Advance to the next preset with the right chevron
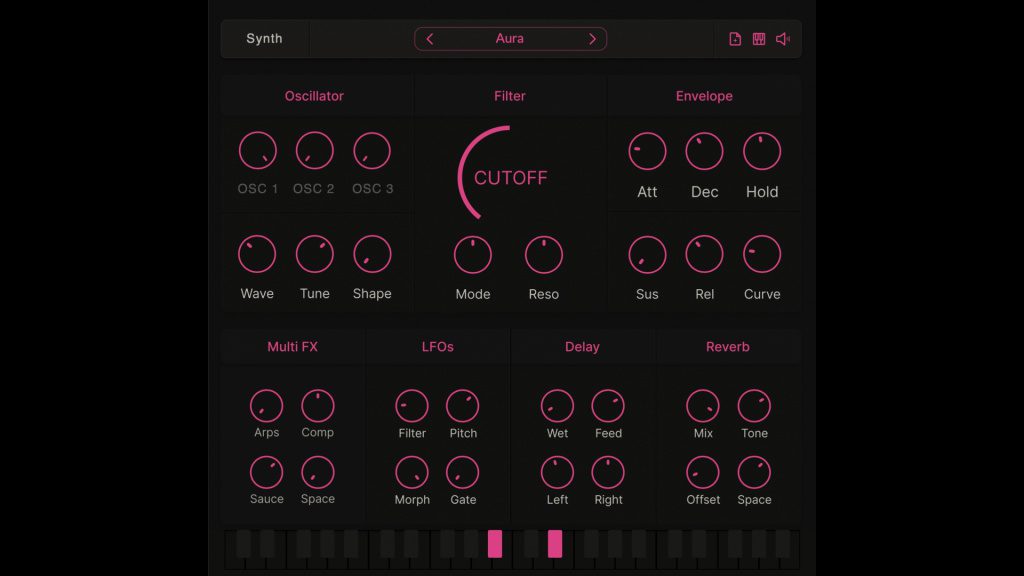The image size is (1024, 576). tap(592, 38)
